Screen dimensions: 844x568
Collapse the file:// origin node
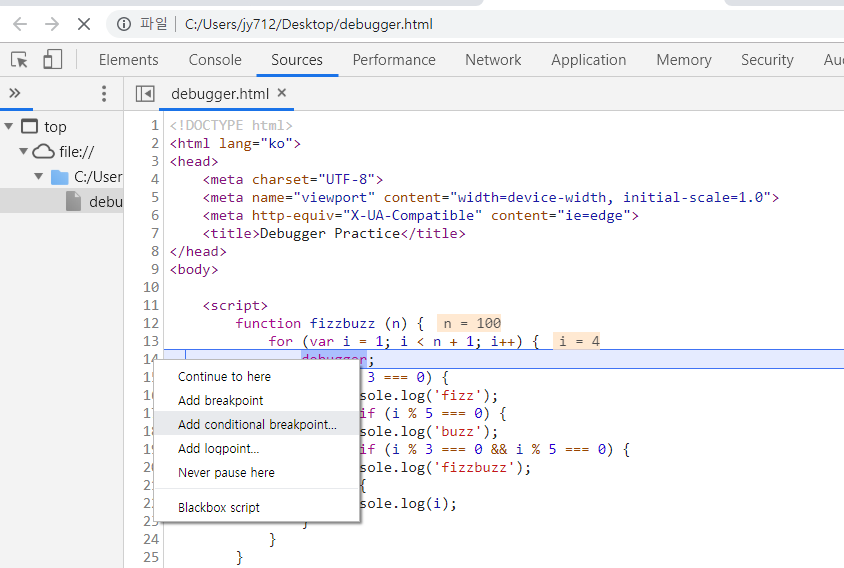coord(23,151)
